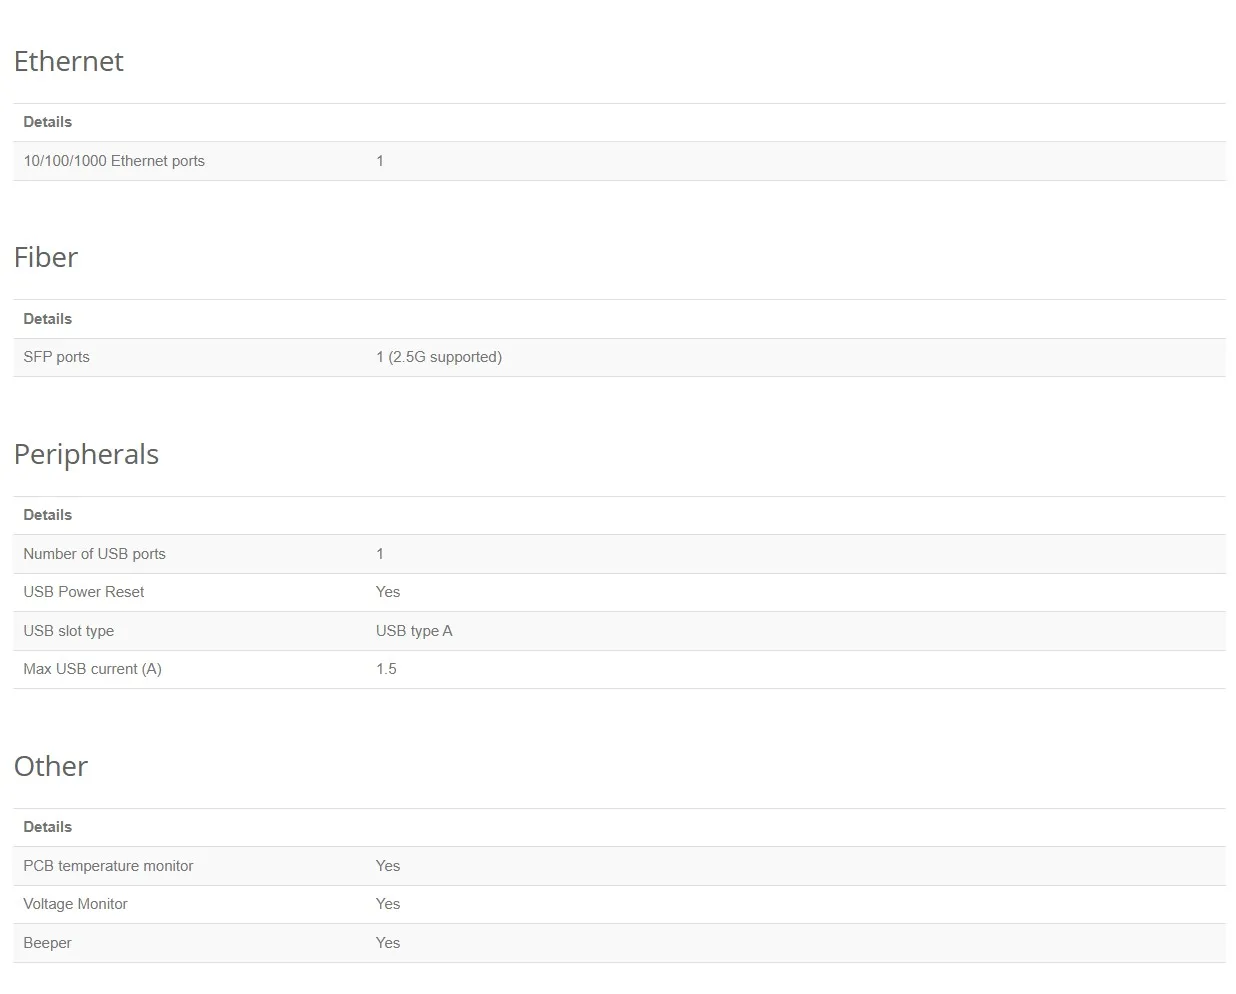Select the Fiber section heading
Image resolution: width=1236 pixels, height=994 pixels.
46,257
